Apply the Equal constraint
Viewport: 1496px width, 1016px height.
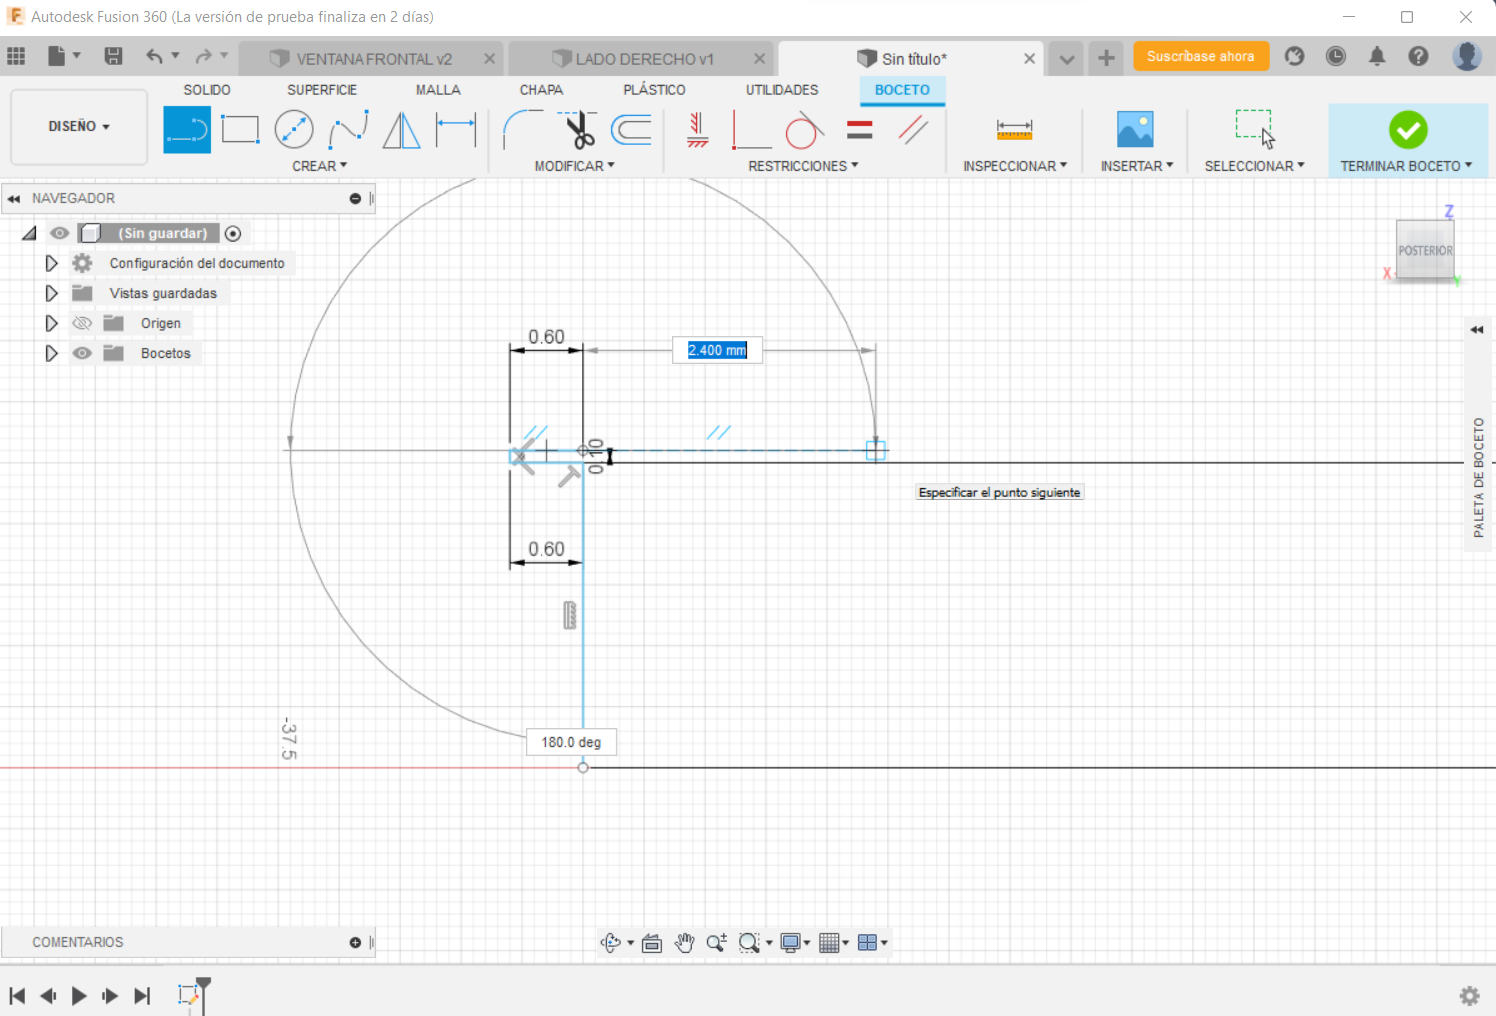click(x=860, y=130)
